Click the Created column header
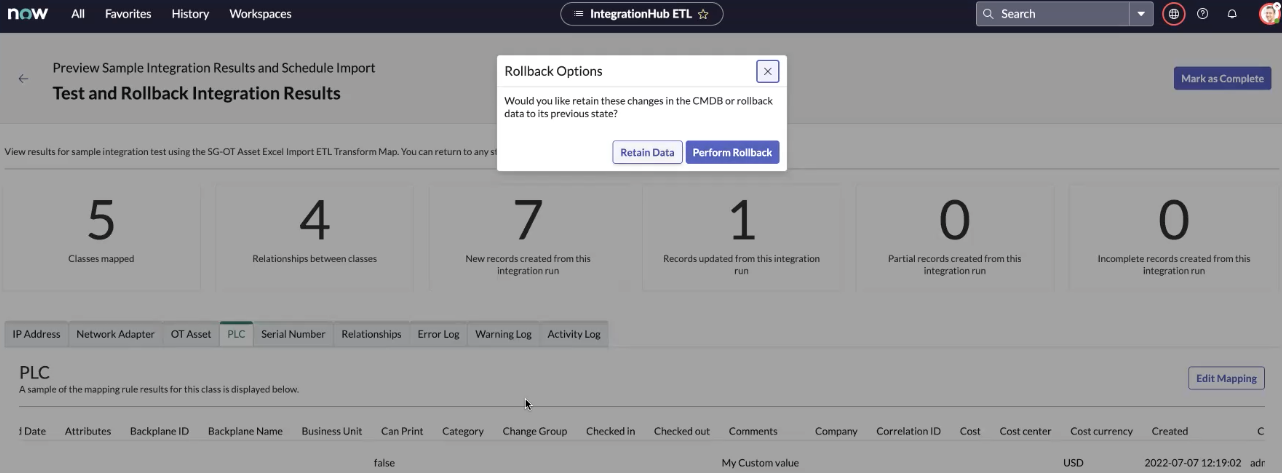The image size is (1282, 473). [x=1169, y=431]
